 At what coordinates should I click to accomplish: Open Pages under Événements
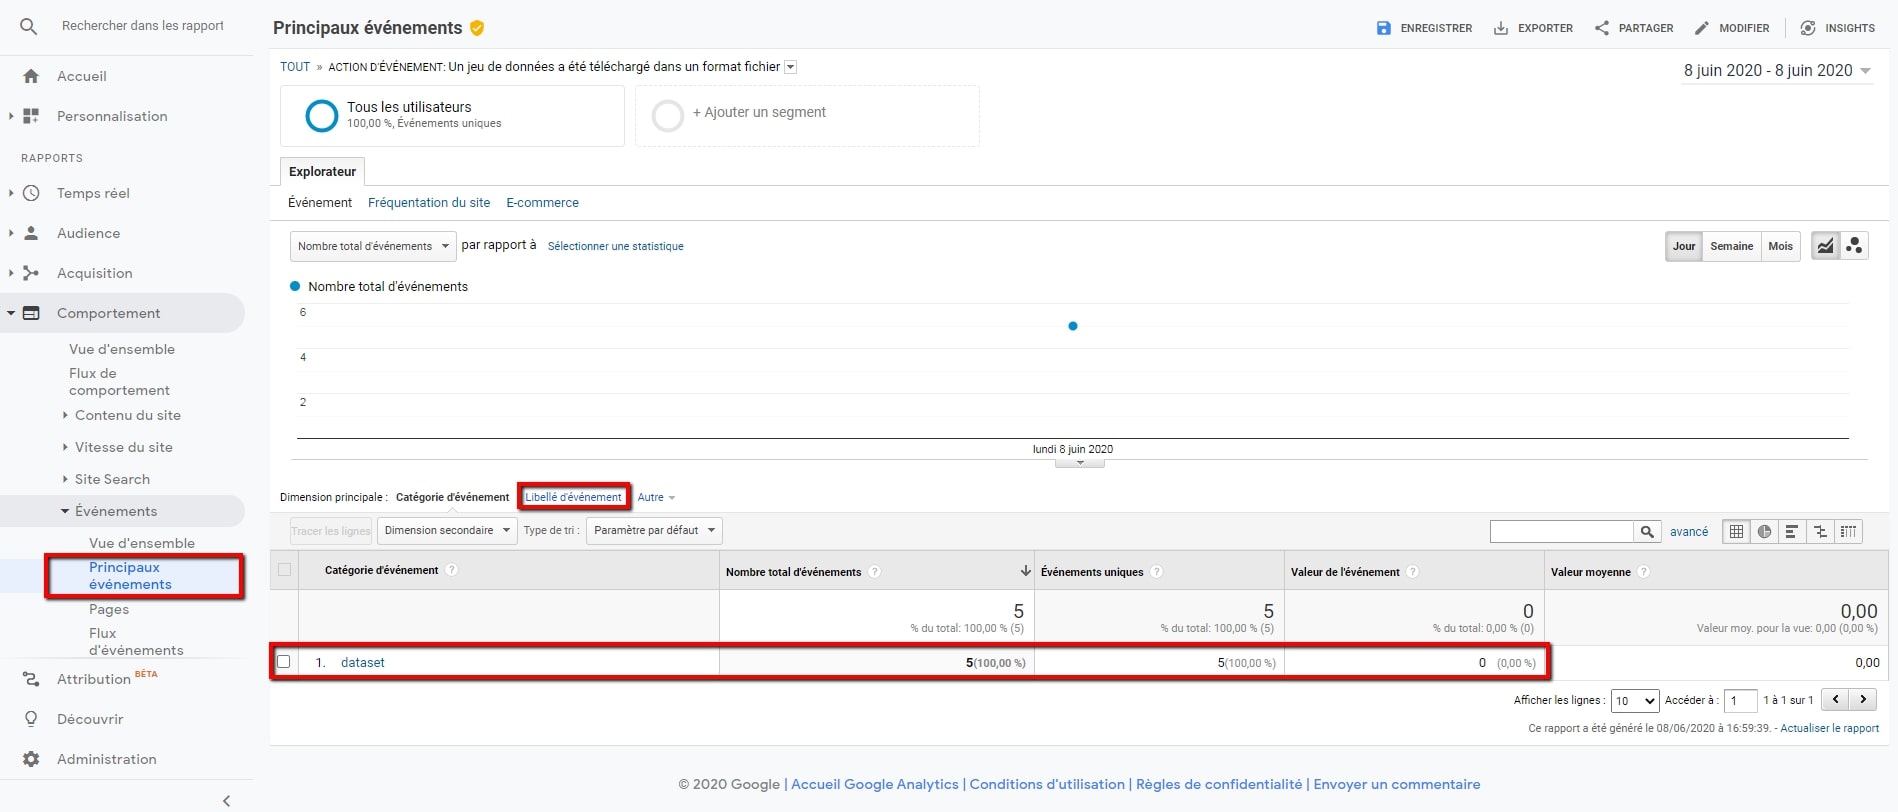[x=109, y=609]
